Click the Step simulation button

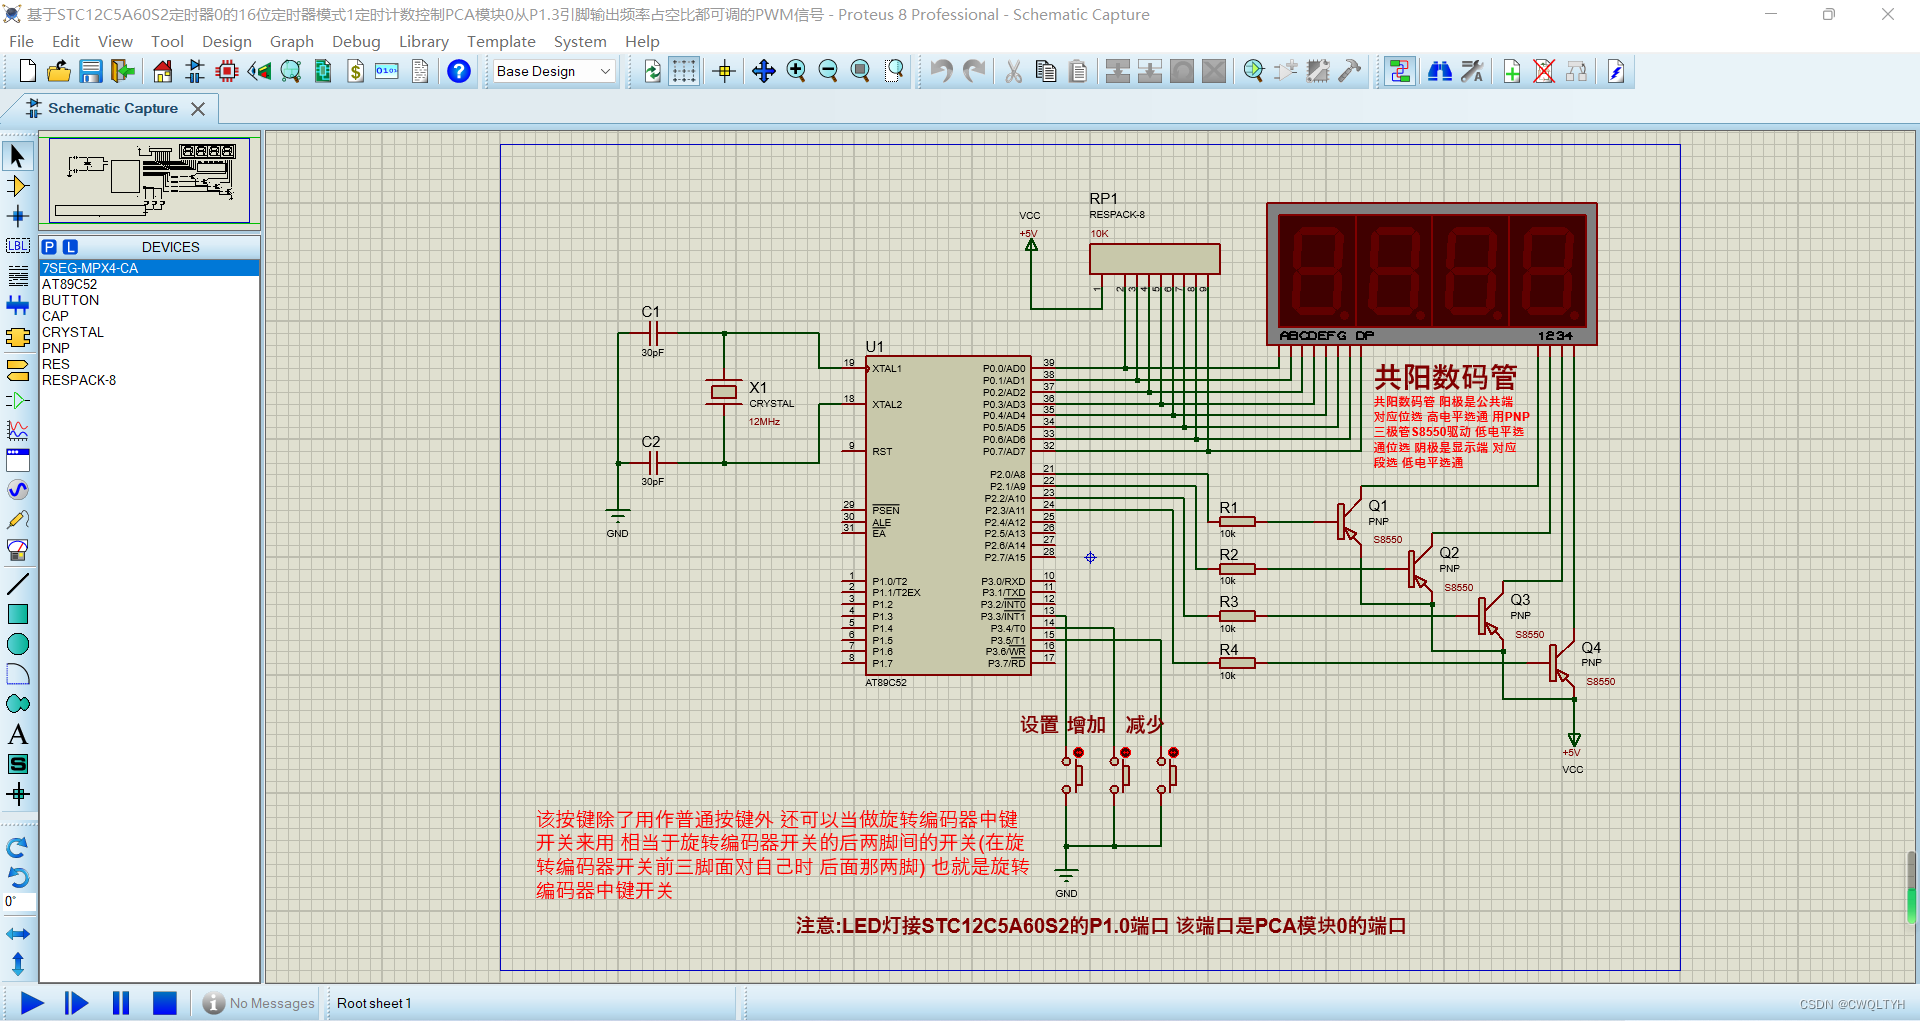coord(76,1003)
